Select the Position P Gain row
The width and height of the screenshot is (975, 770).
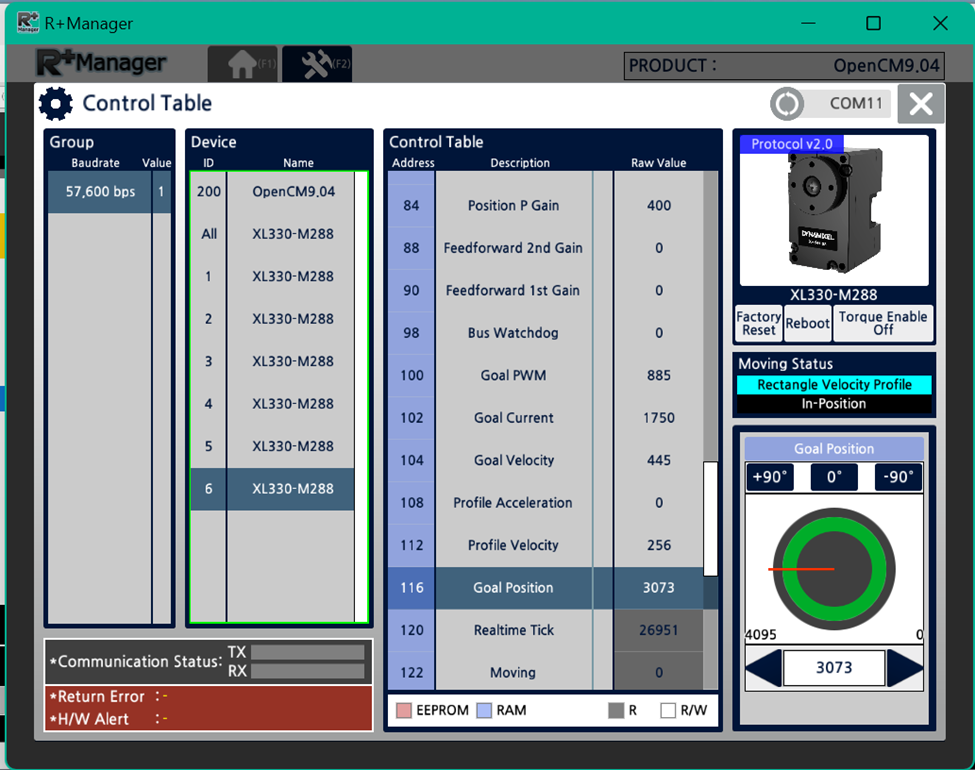(545, 206)
